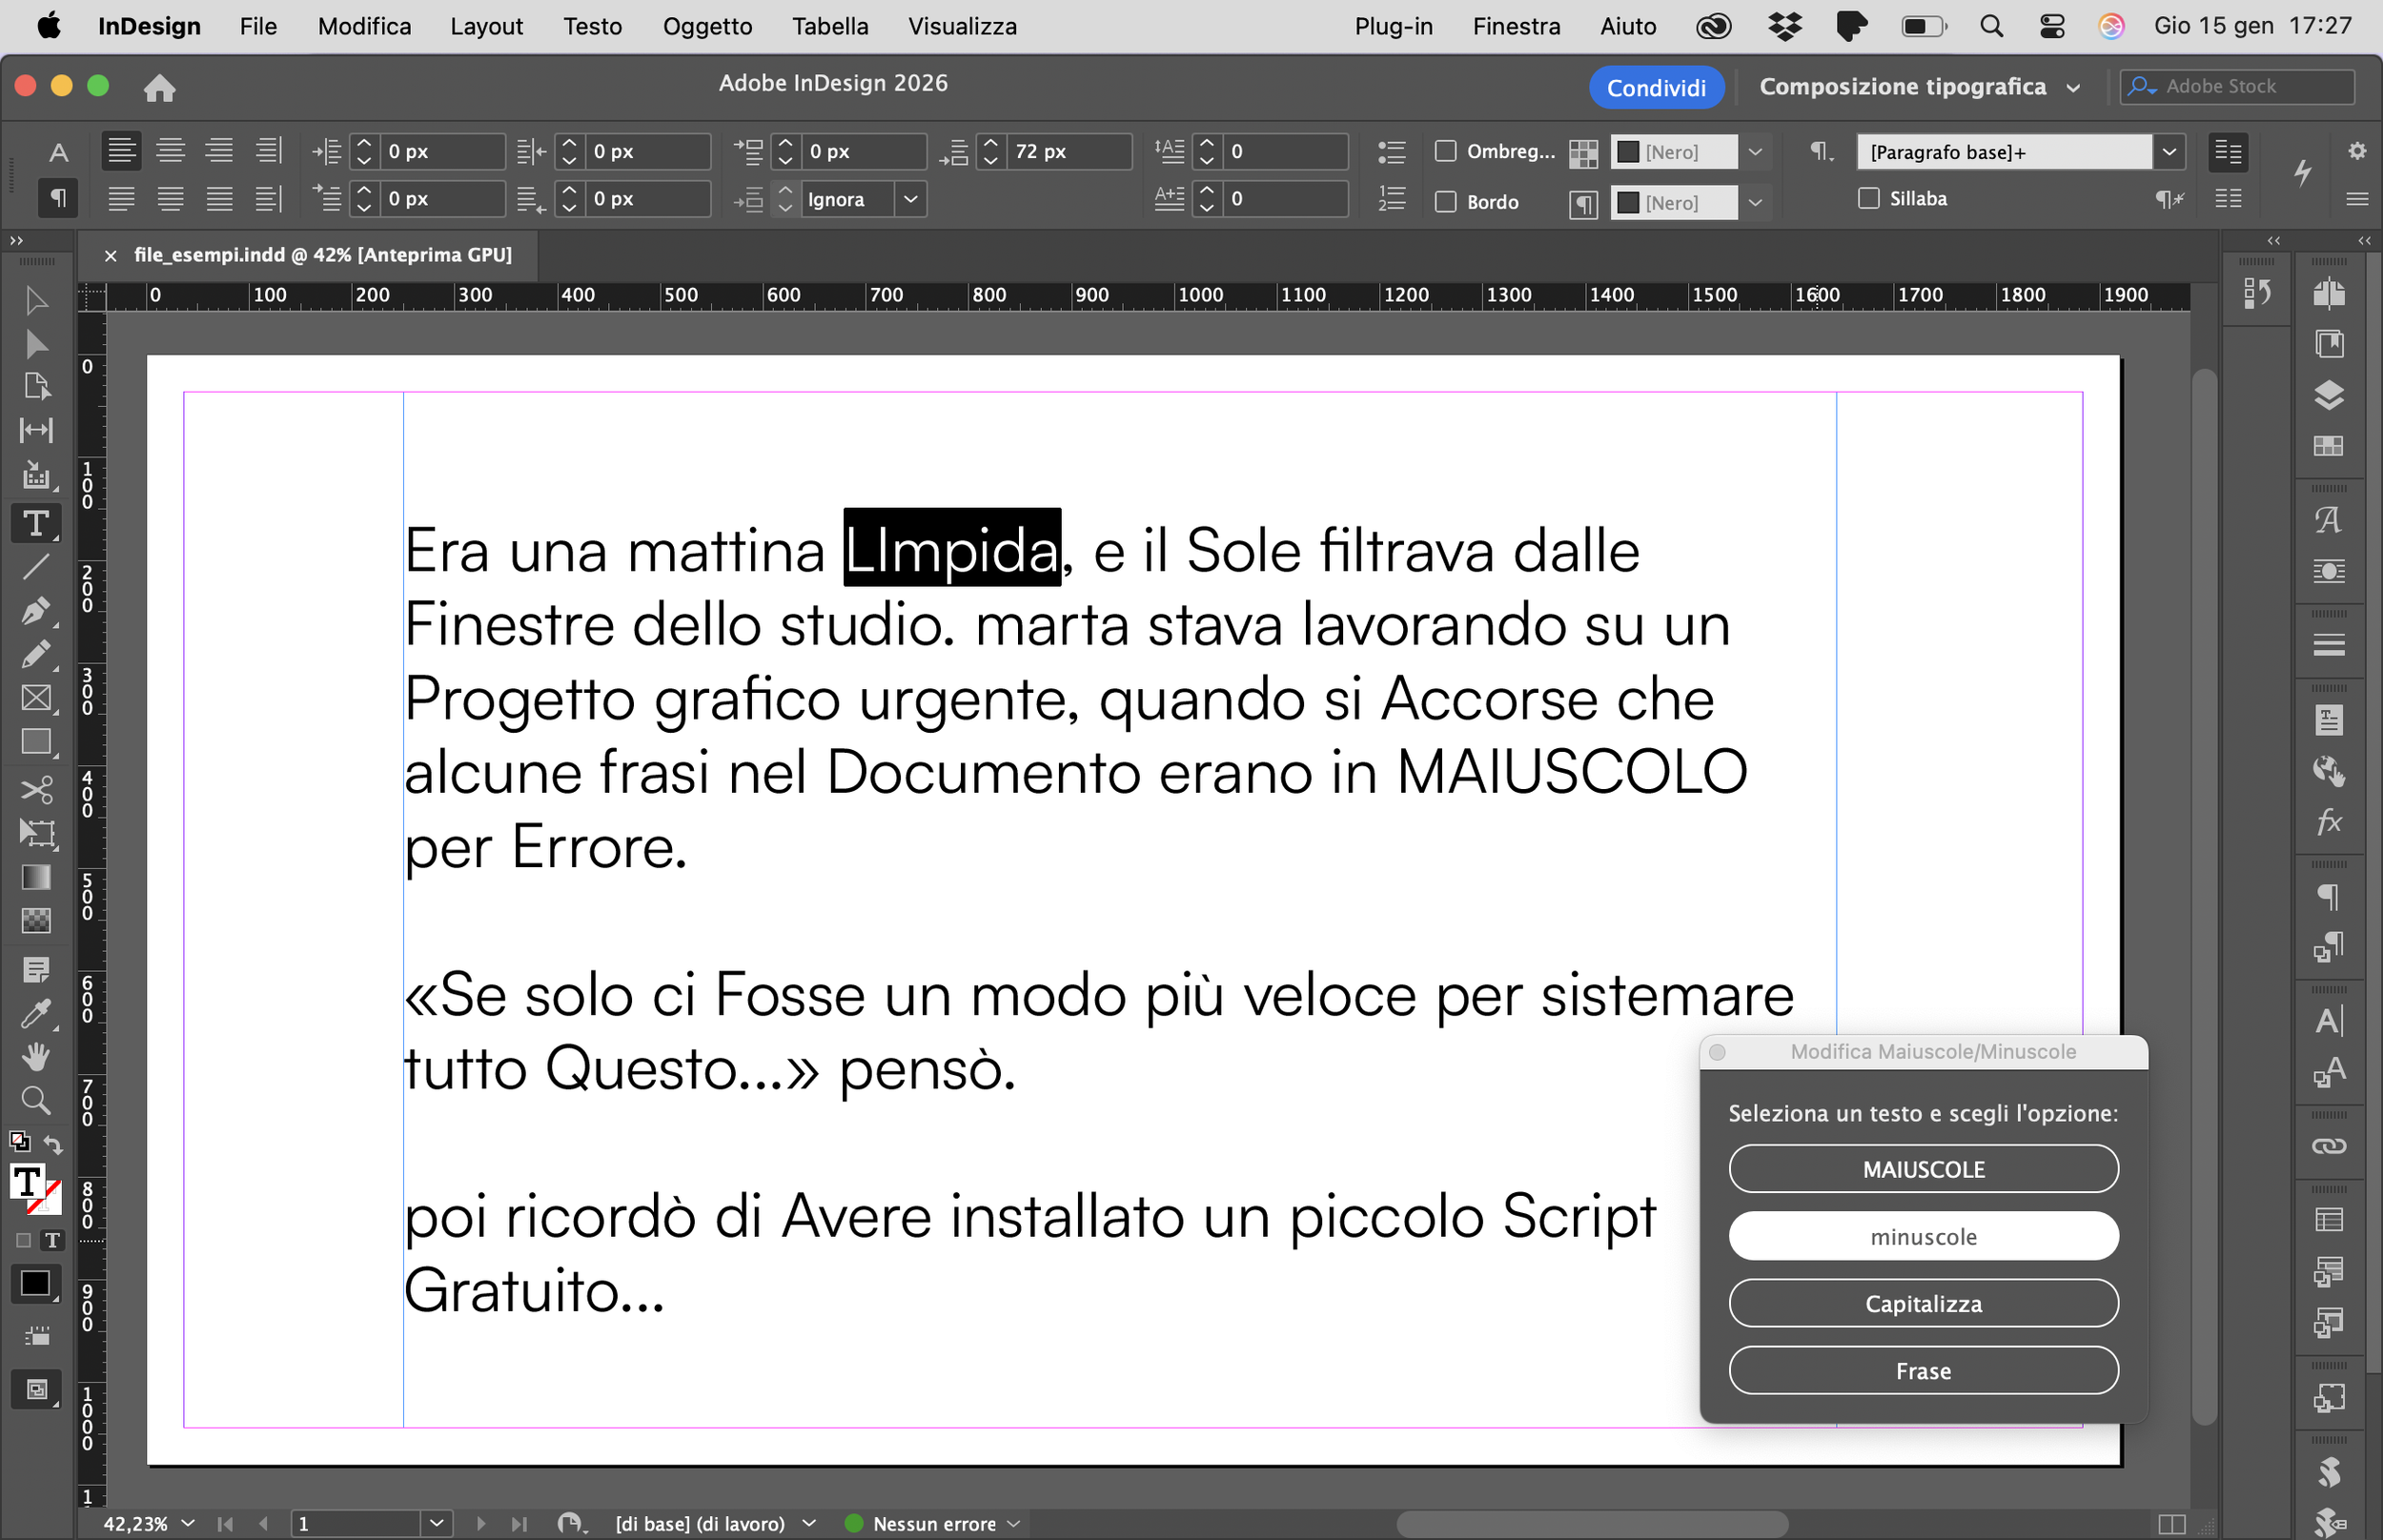Open the Layers panel icon

point(2328,395)
